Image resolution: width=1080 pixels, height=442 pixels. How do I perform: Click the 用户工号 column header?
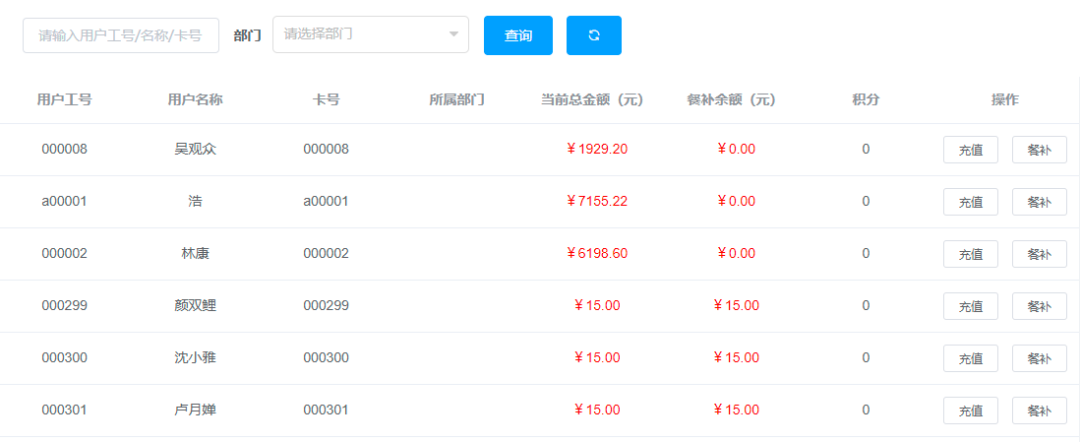click(65, 99)
